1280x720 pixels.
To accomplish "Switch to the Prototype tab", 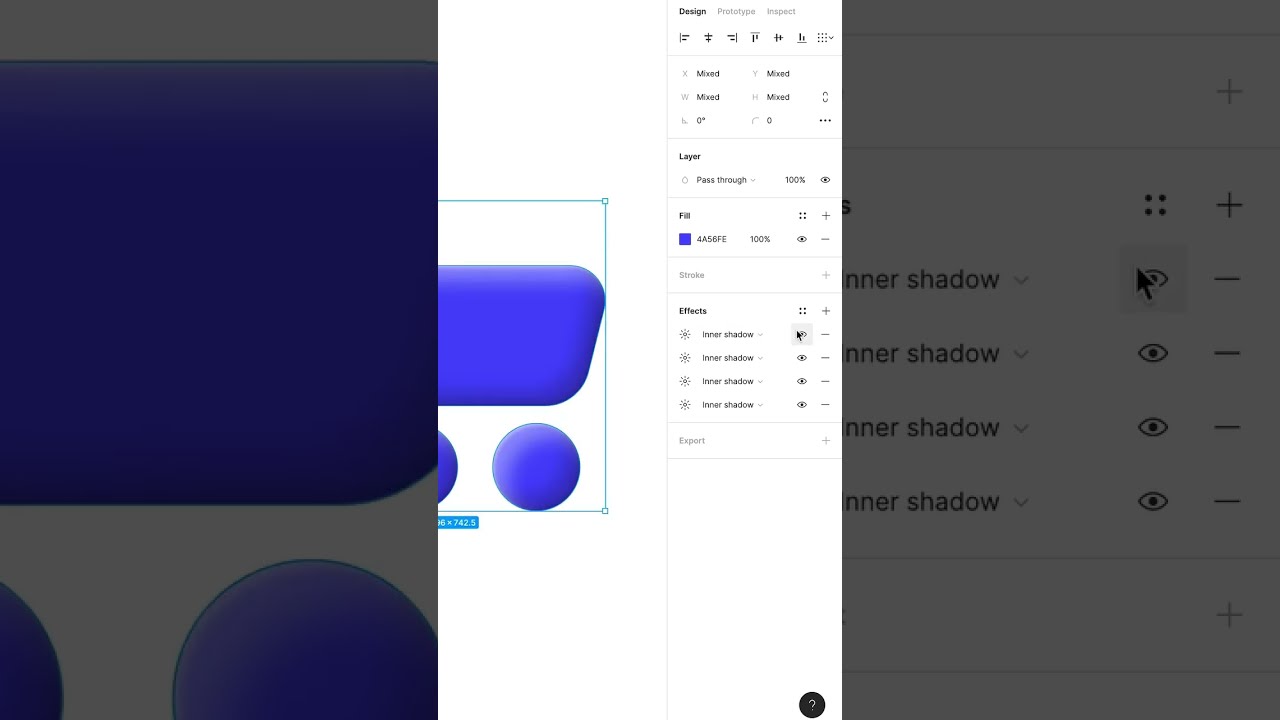I will (x=736, y=12).
